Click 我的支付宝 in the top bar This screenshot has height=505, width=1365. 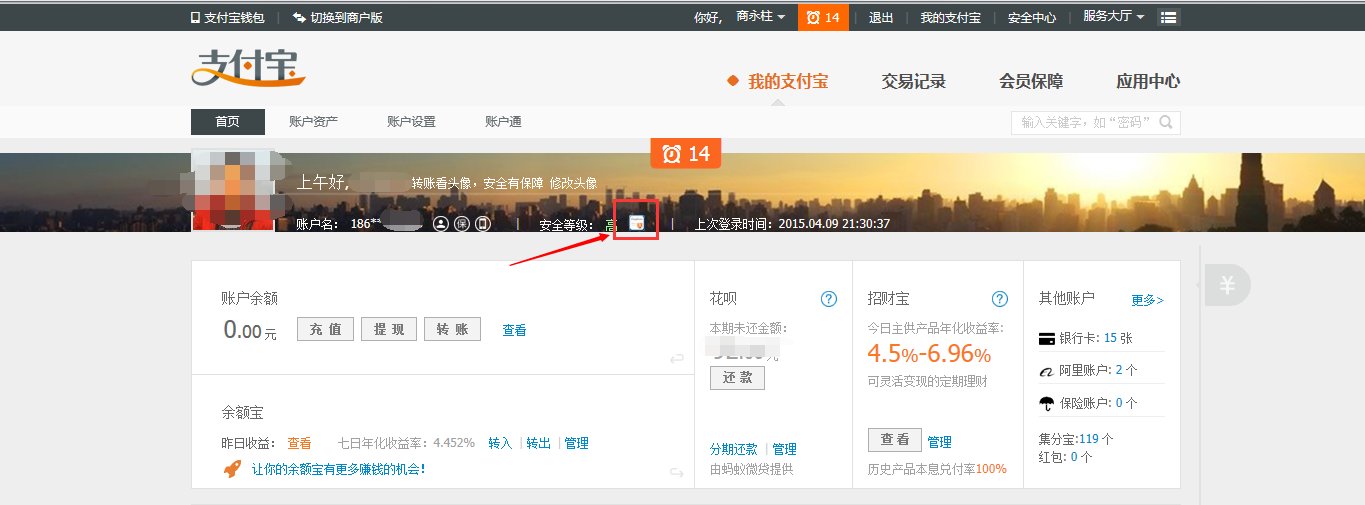click(x=950, y=17)
